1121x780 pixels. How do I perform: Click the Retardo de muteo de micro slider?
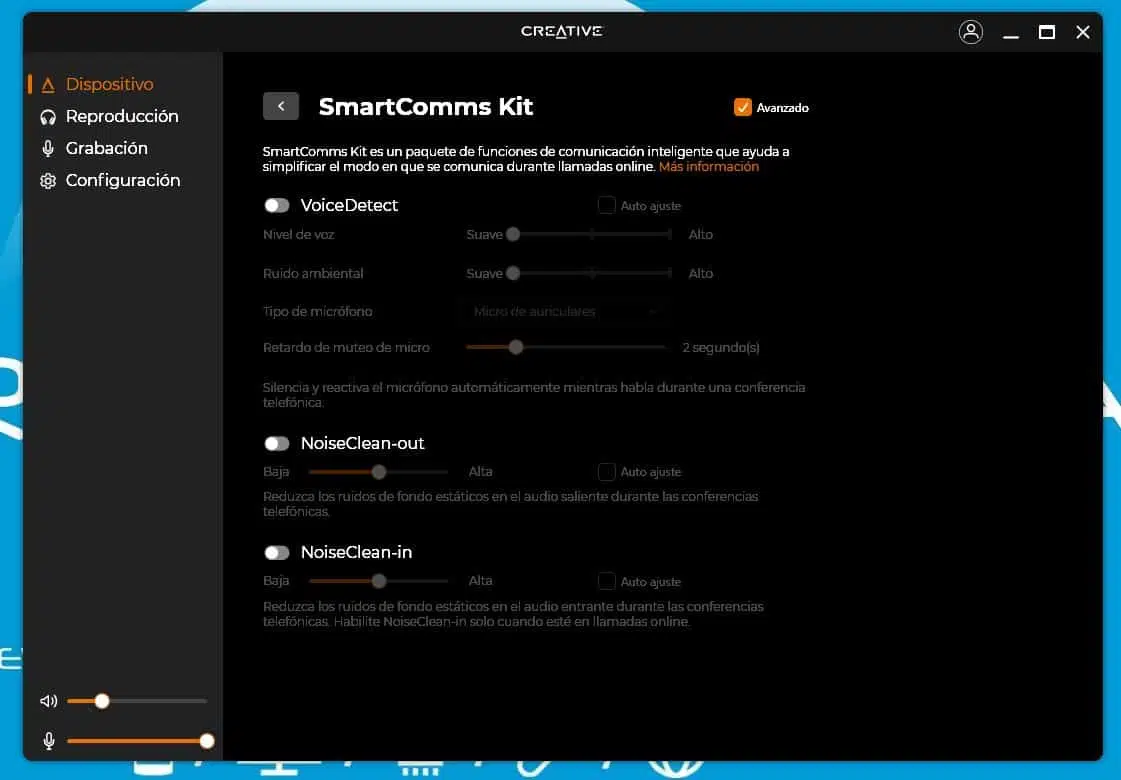point(515,347)
